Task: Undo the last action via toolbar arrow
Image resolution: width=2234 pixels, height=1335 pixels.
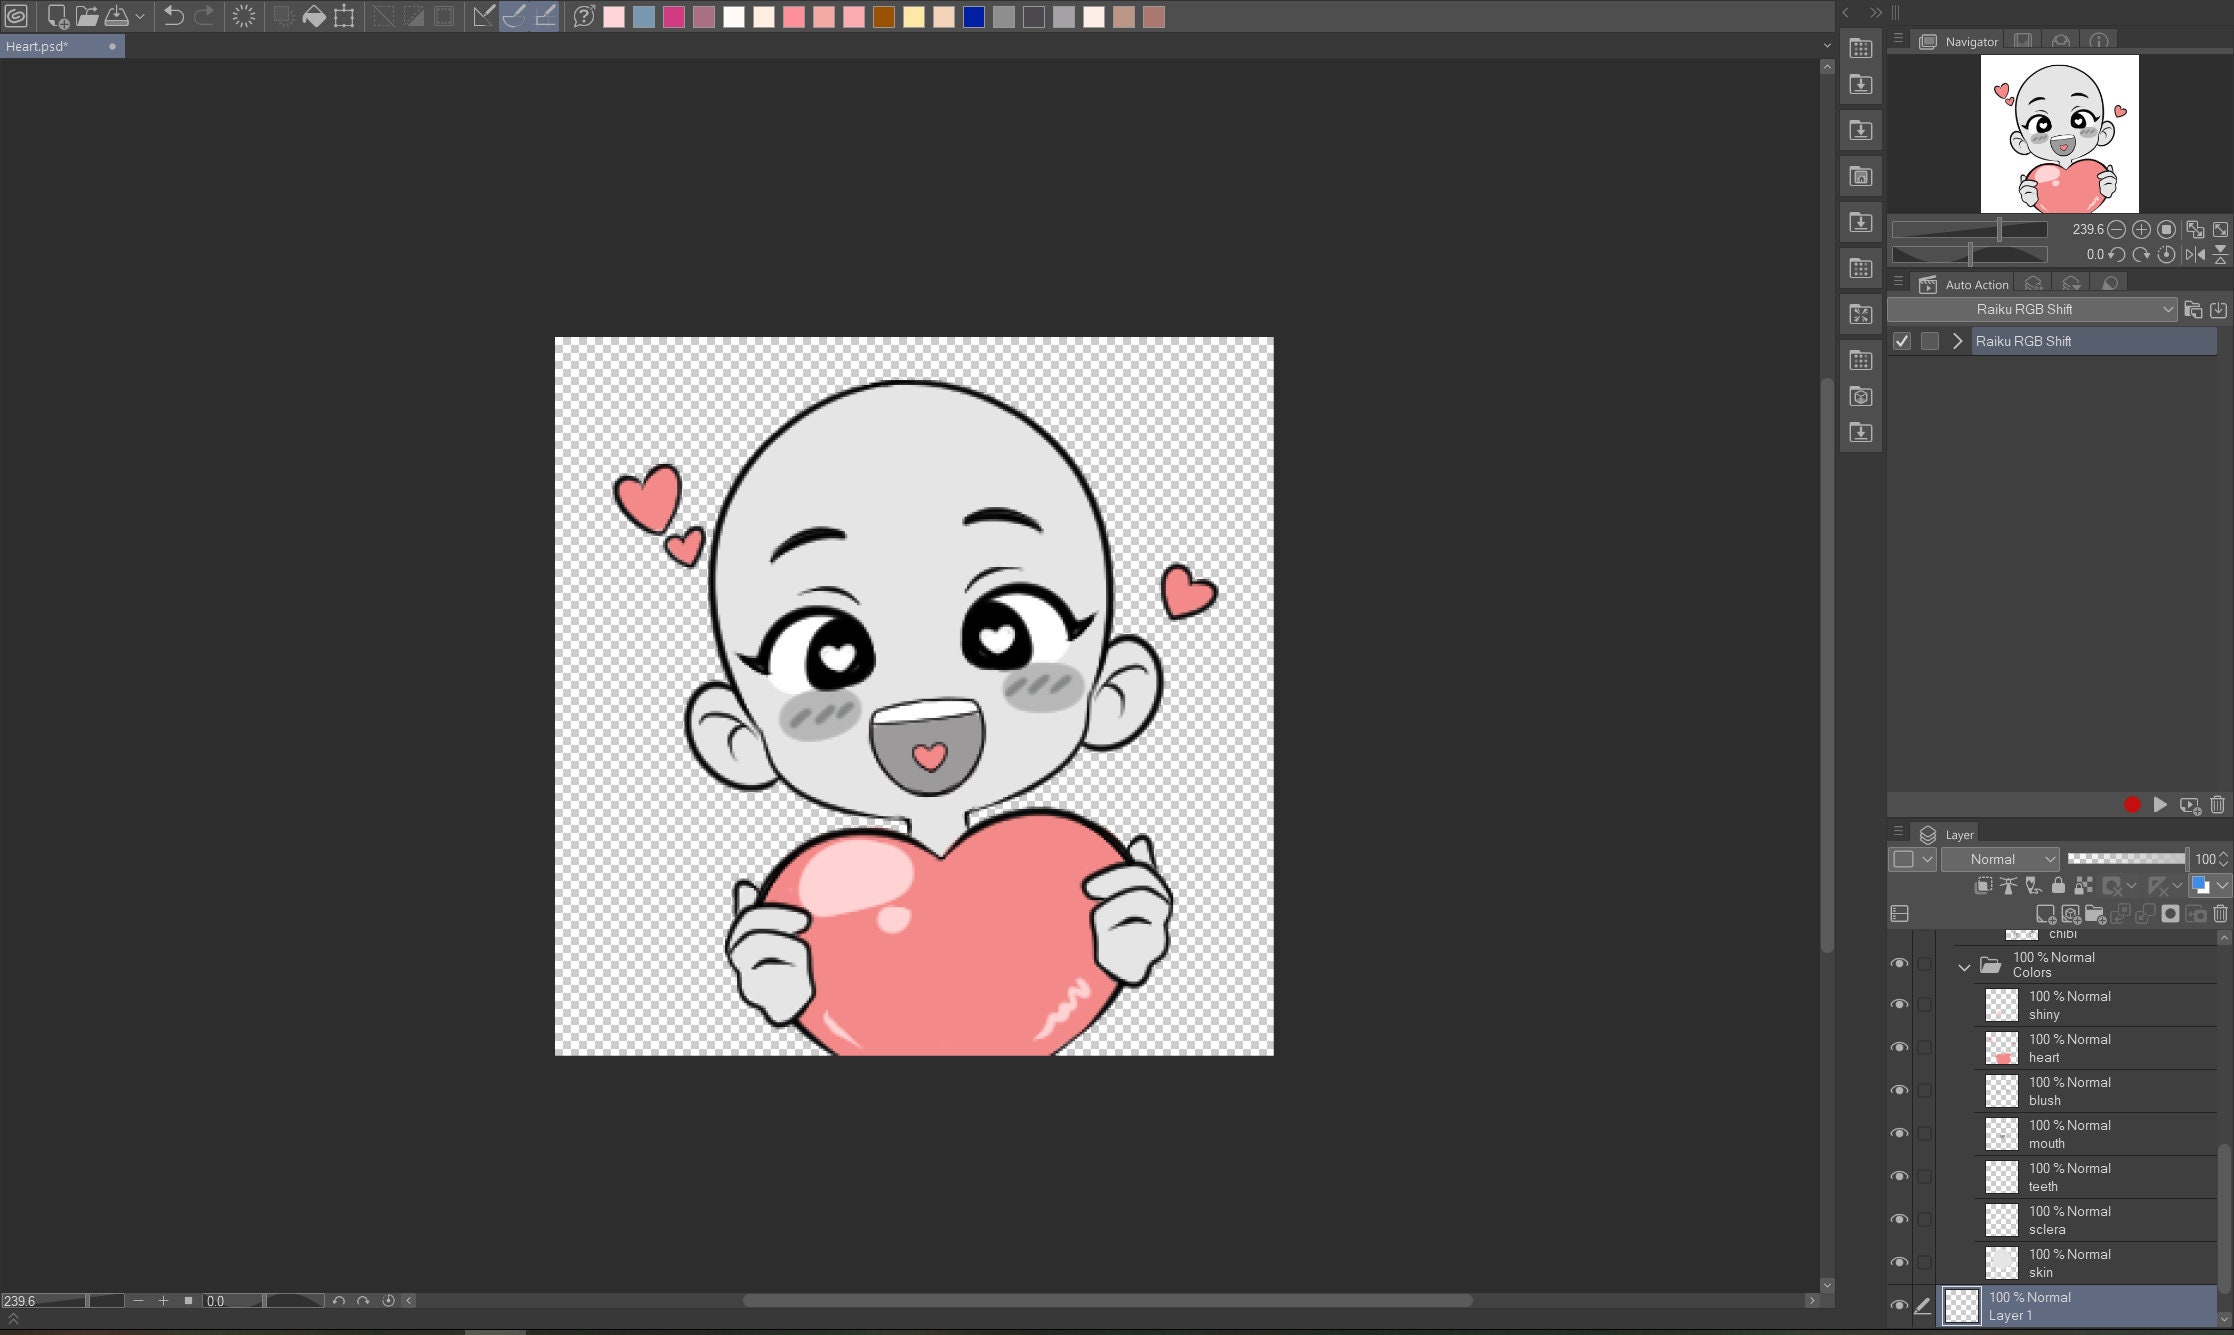Action: pos(173,15)
